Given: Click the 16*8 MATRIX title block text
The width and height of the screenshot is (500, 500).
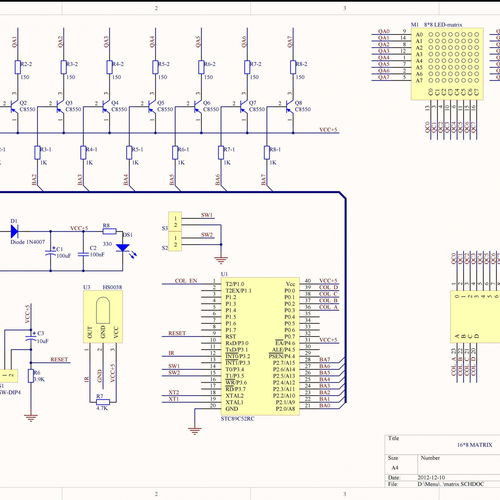Looking at the screenshot, I should [474, 445].
